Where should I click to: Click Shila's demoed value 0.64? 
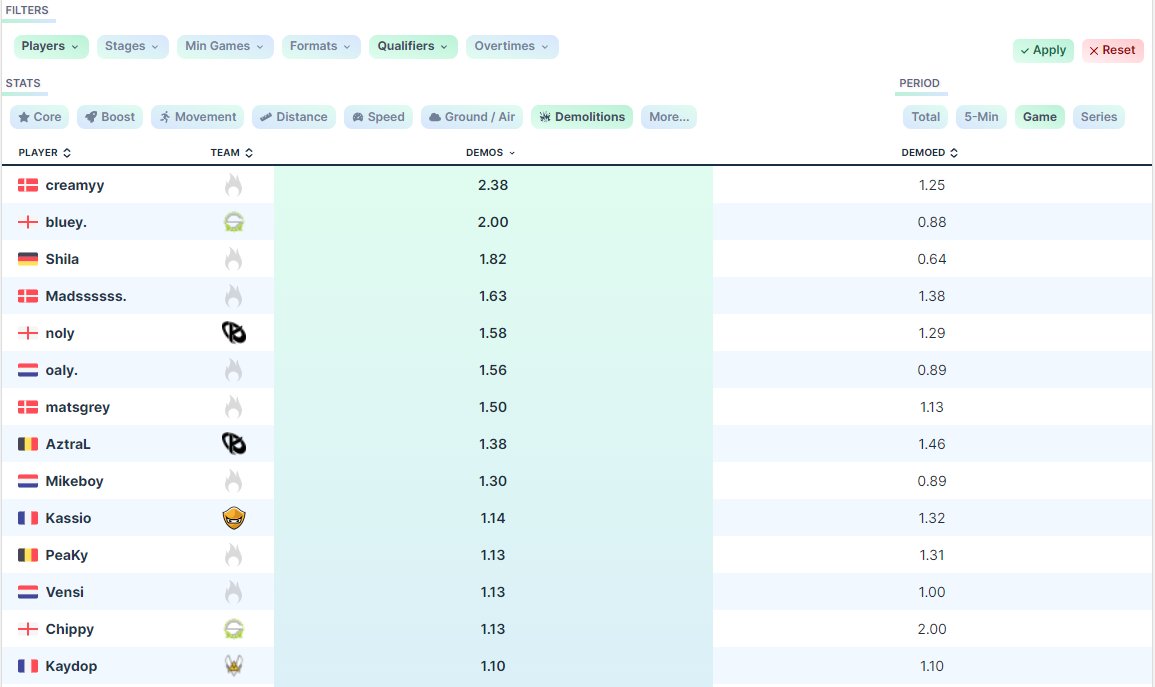(932, 259)
